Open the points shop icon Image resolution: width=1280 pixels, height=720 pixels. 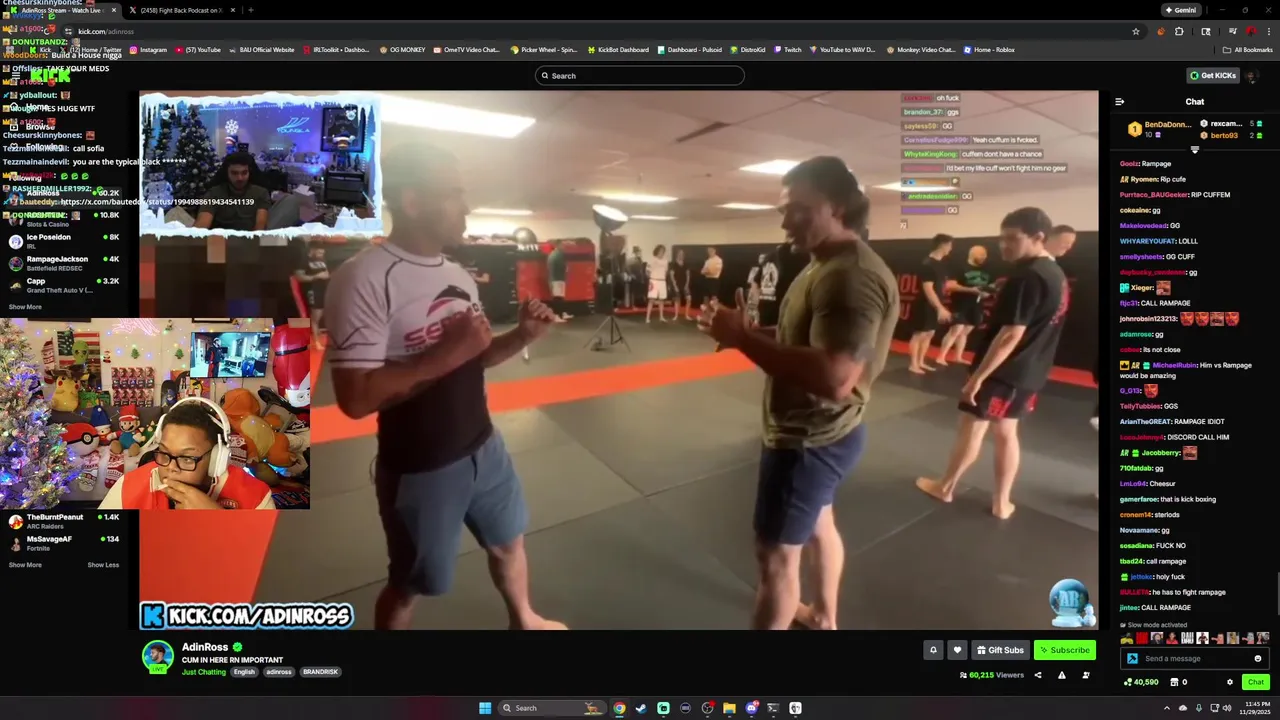[1172, 682]
